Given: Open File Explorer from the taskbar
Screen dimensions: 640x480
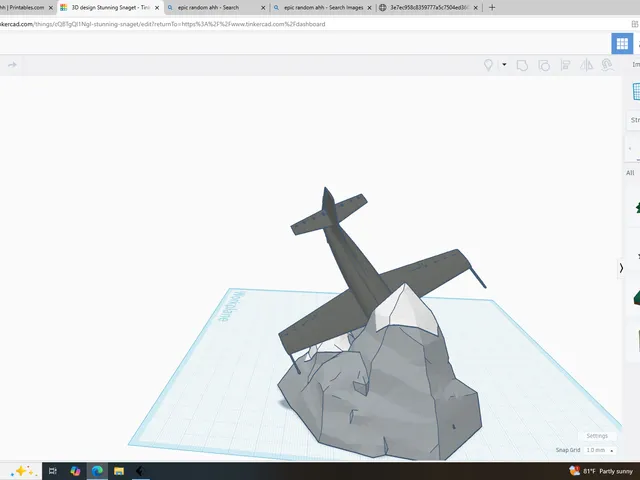Looking at the screenshot, I should (x=119, y=471).
